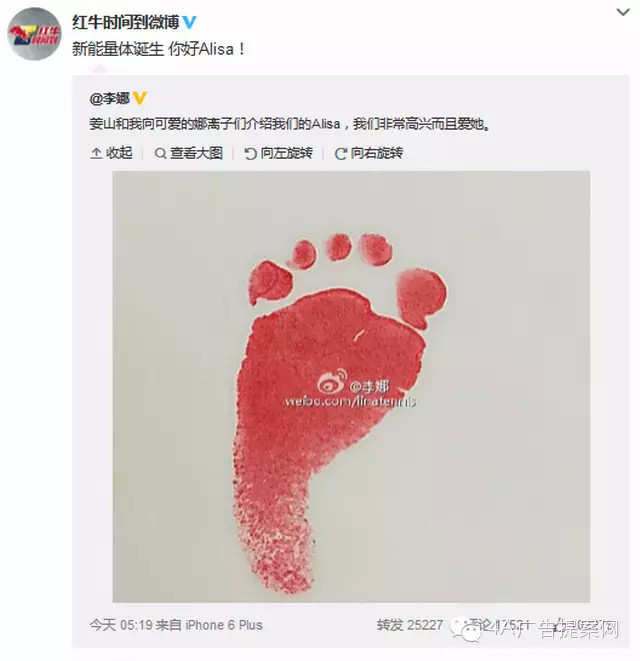This screenshot has width=640, height=661.
Task: Open the 红牛时间到微博 profile avatar
Action: 34,34
